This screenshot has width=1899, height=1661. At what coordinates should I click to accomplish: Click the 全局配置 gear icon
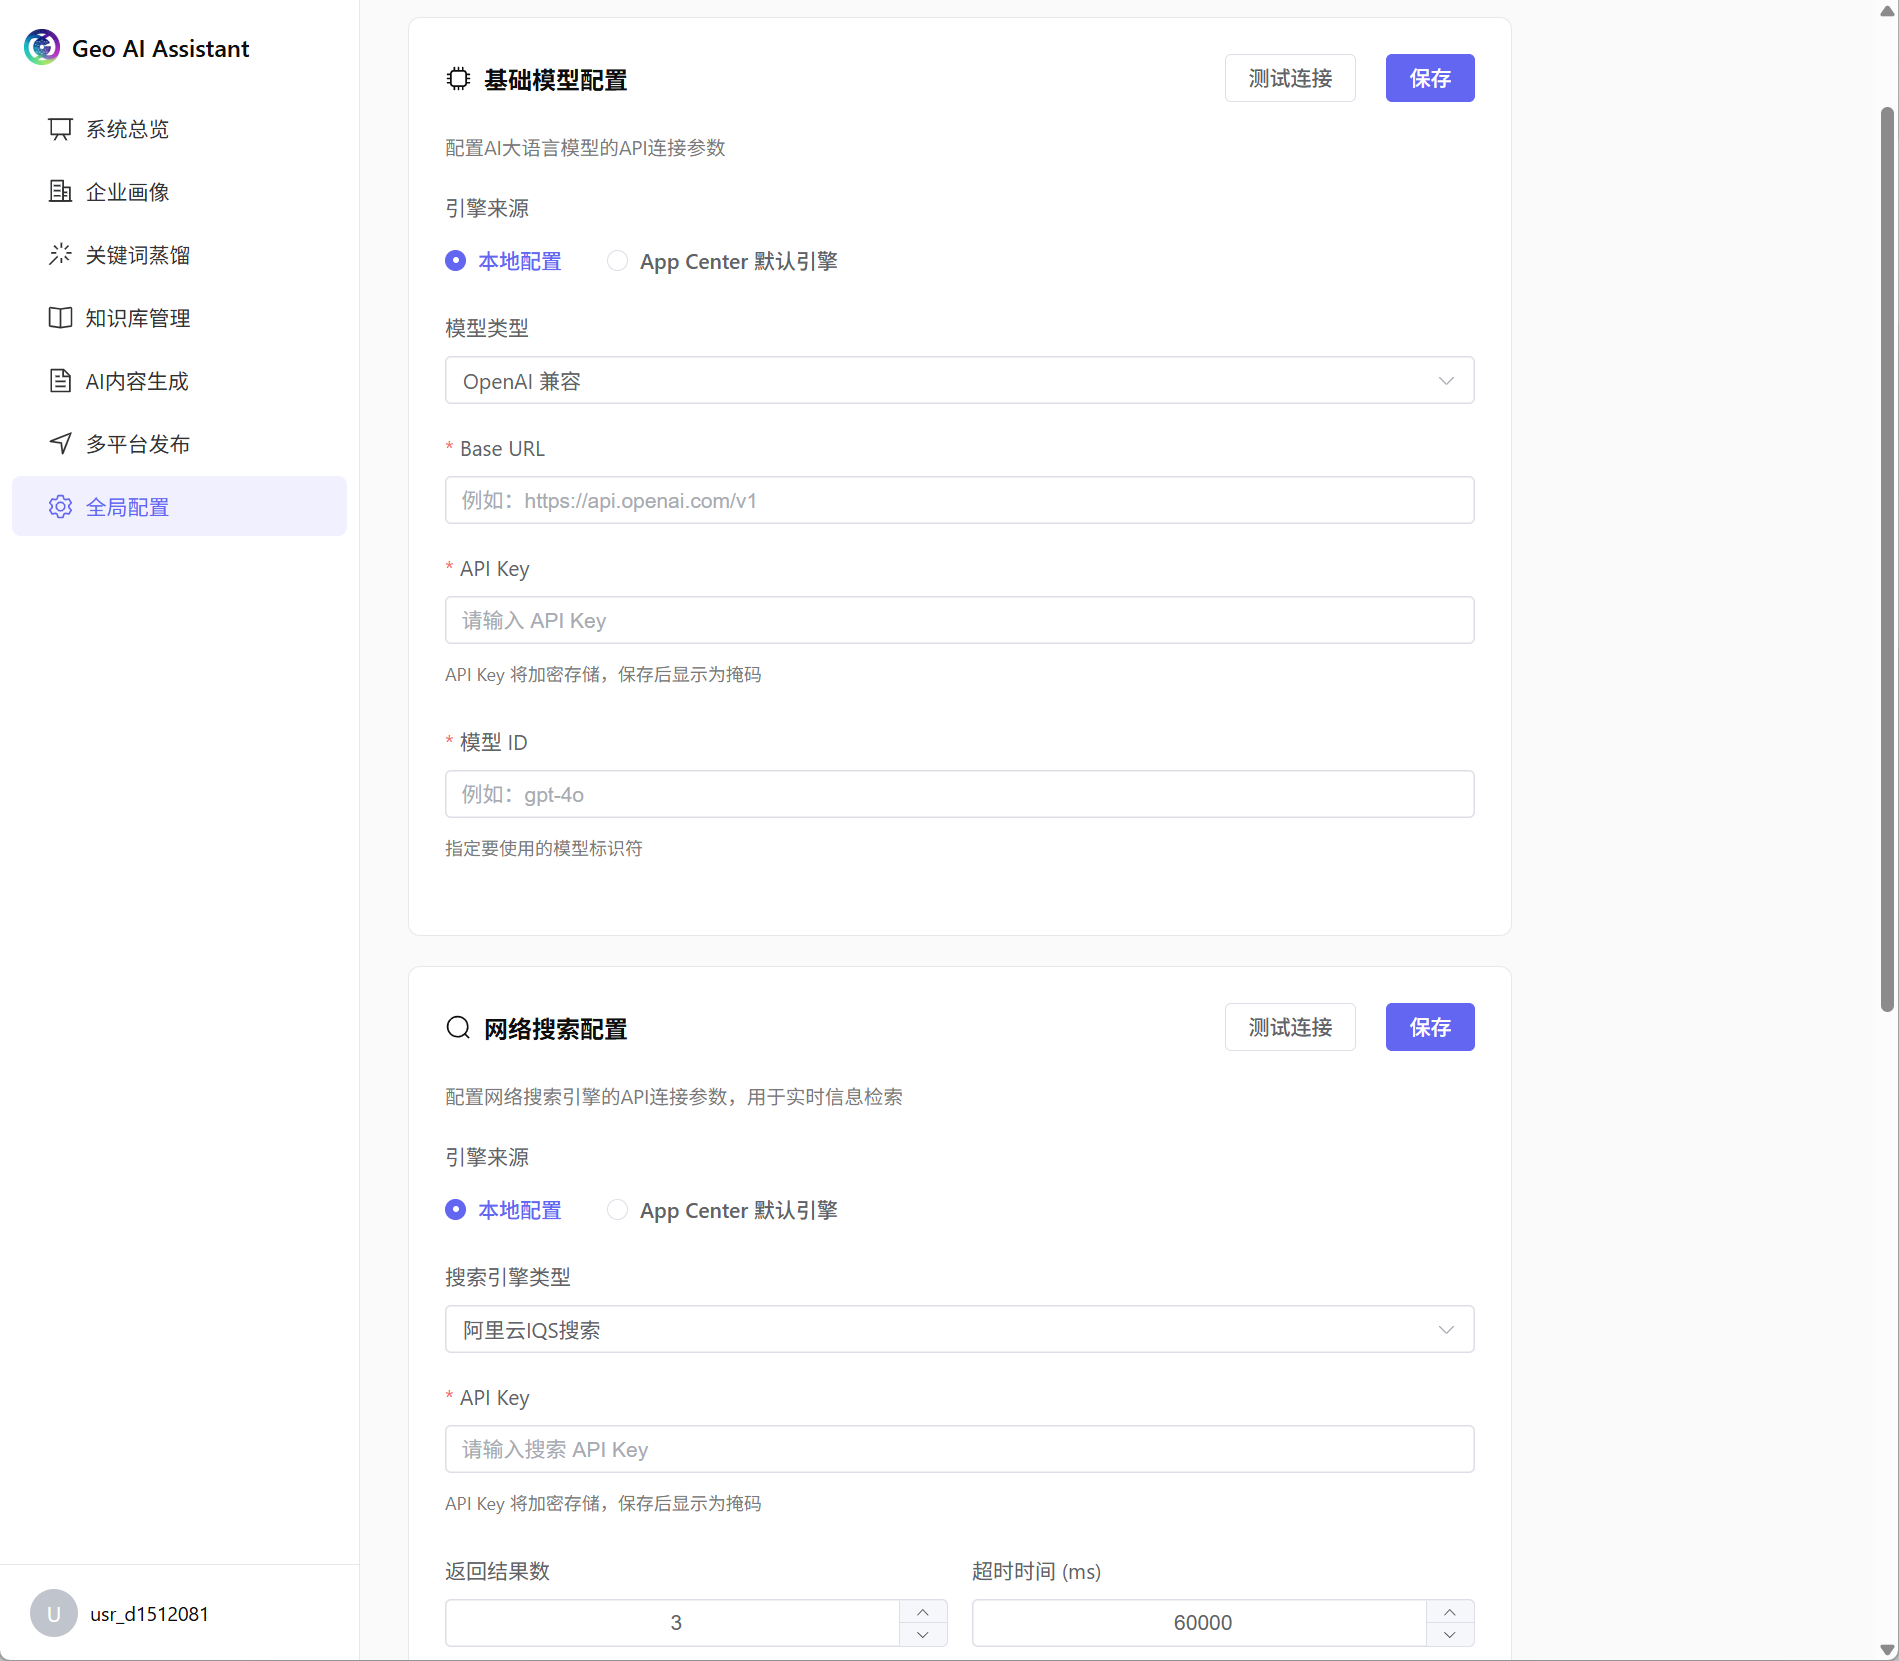point(60,507)
